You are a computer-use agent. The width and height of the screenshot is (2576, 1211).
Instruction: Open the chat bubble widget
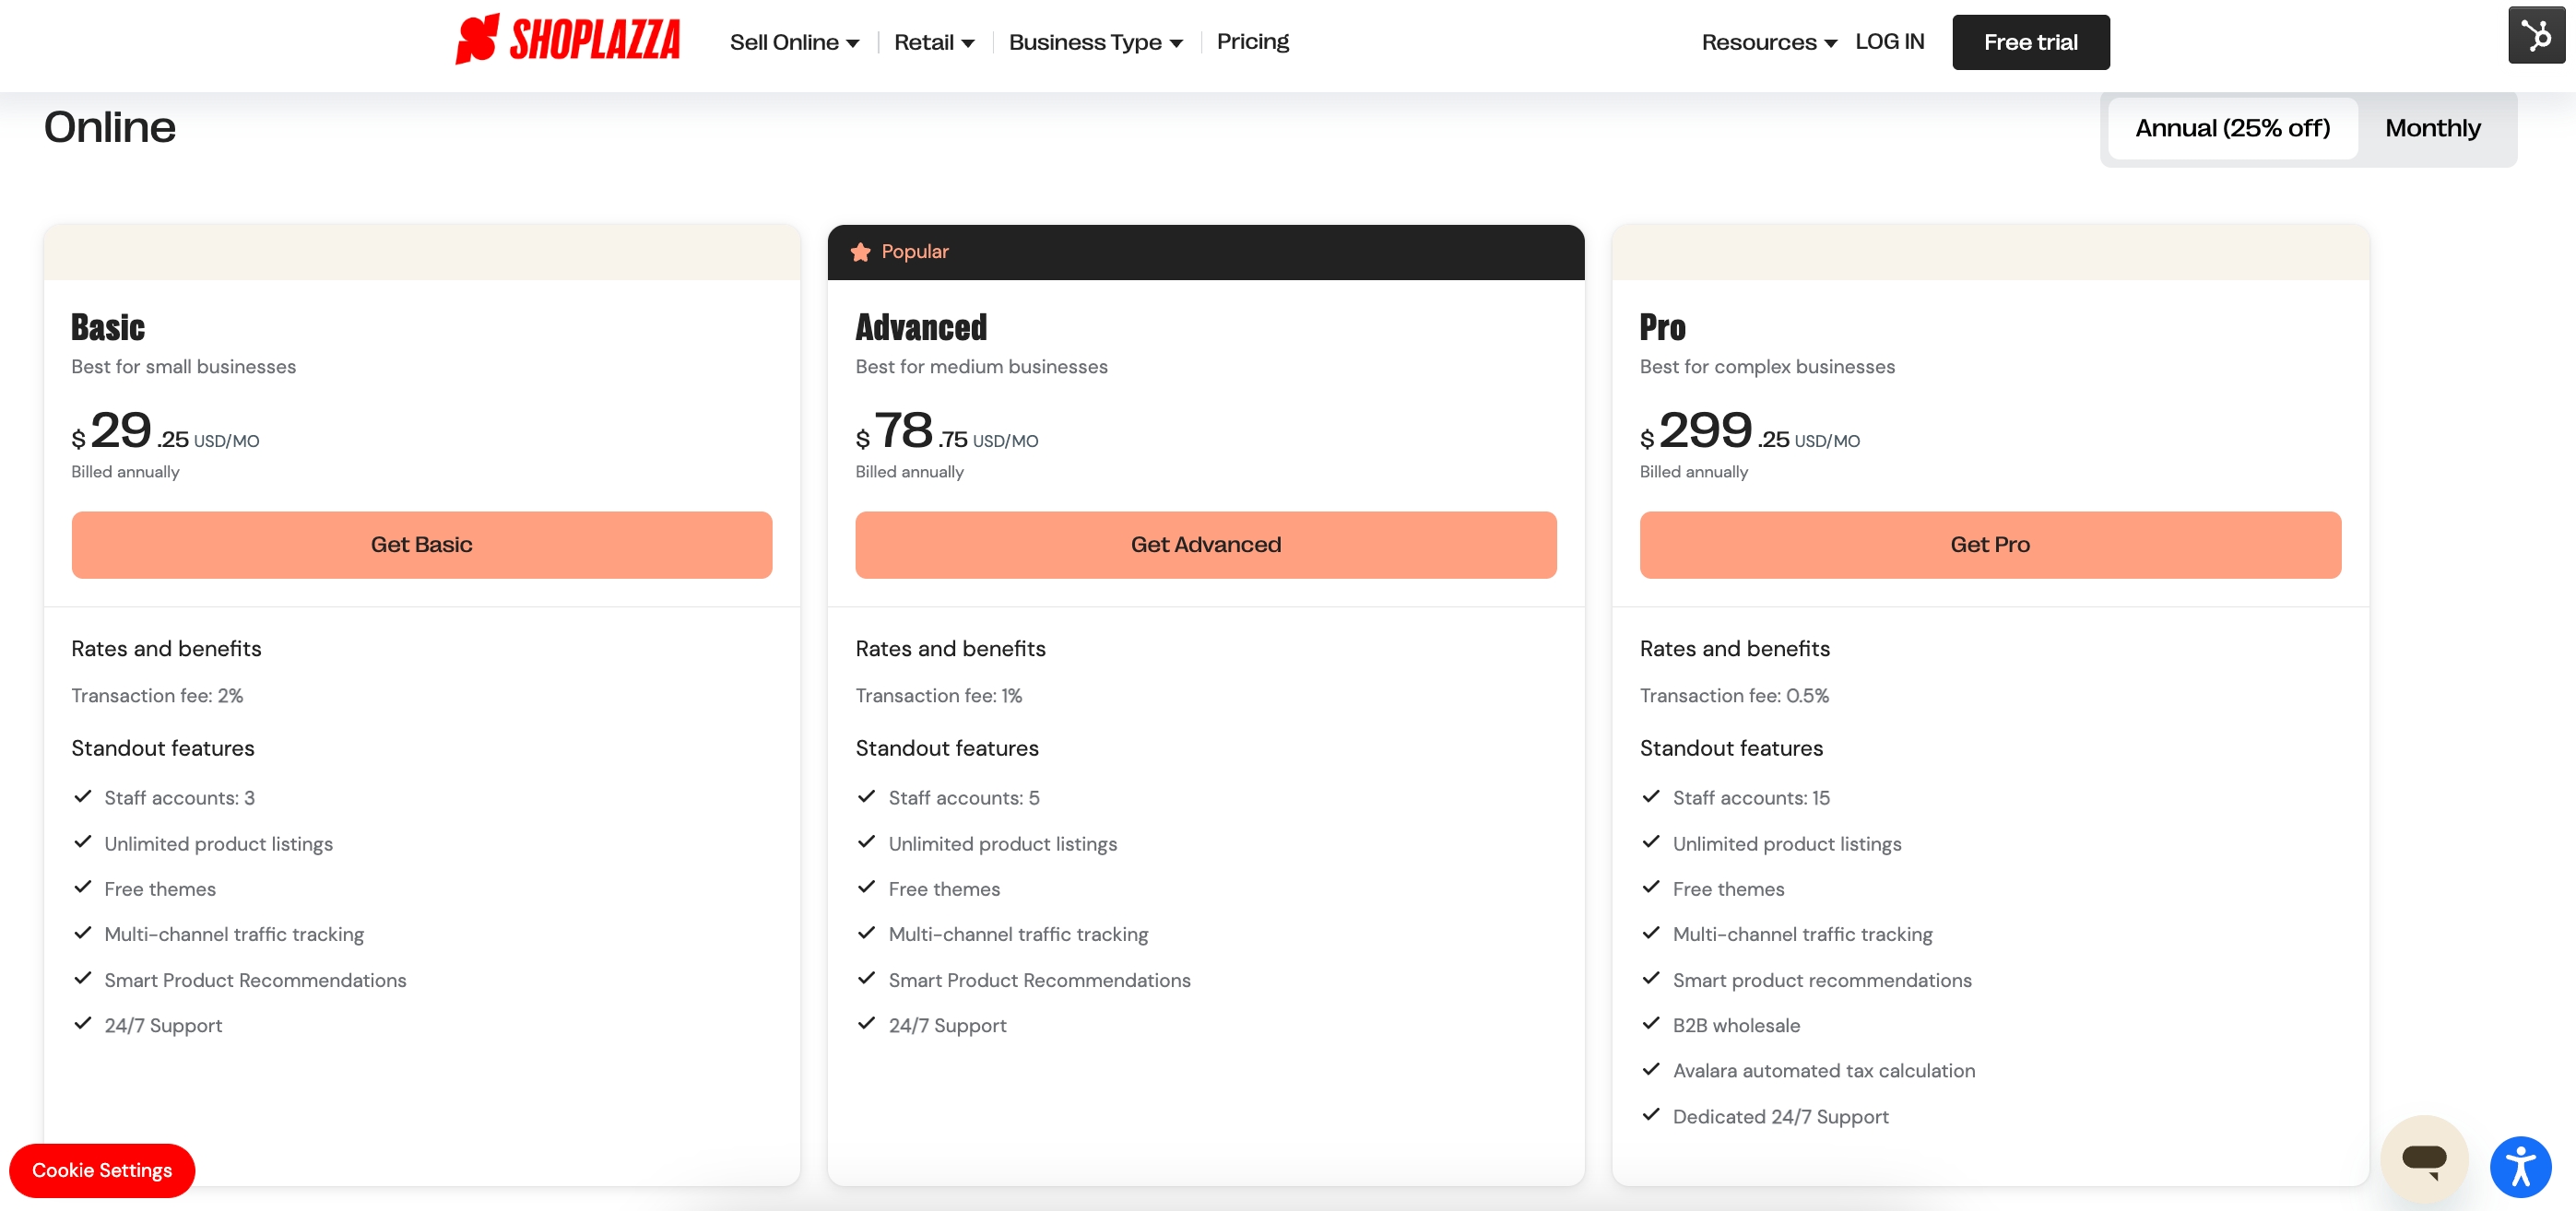2423,1158
